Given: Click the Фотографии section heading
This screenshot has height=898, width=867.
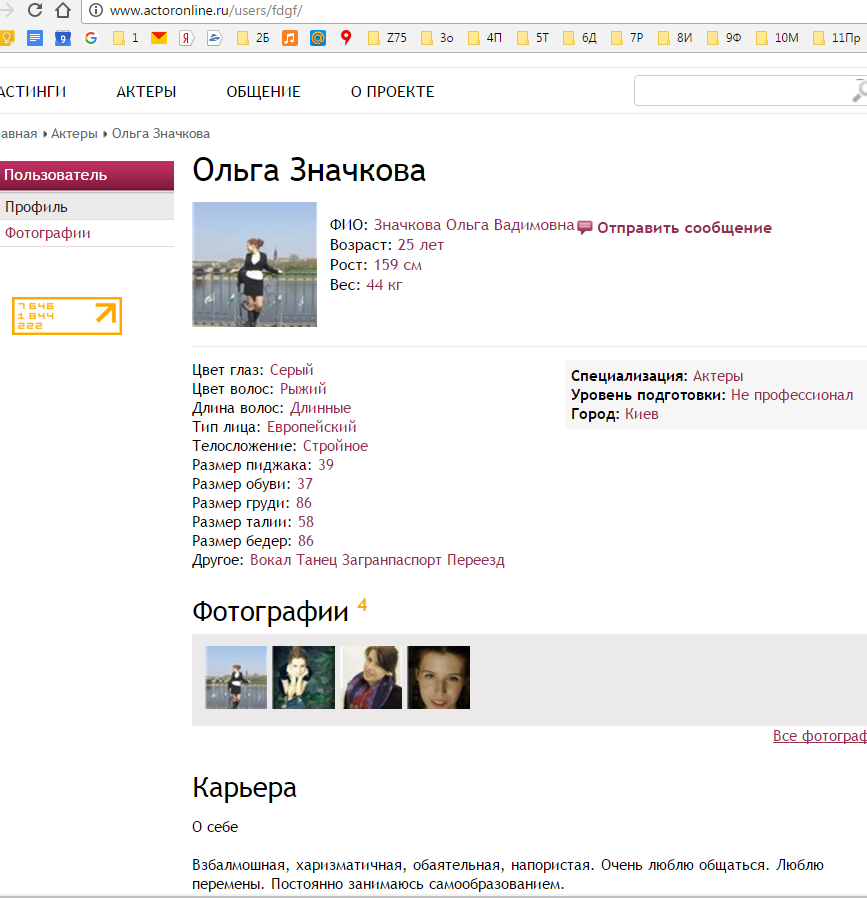Looking at the screenshot, I should click(x=270, y=612).
